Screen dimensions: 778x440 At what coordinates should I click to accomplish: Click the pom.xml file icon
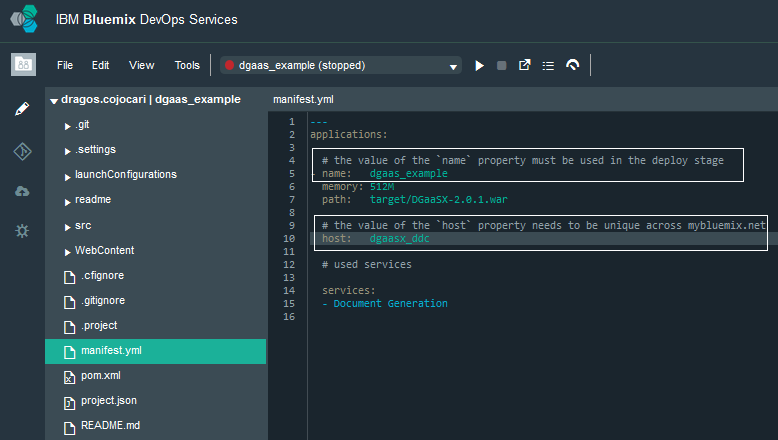click(69, 377)
